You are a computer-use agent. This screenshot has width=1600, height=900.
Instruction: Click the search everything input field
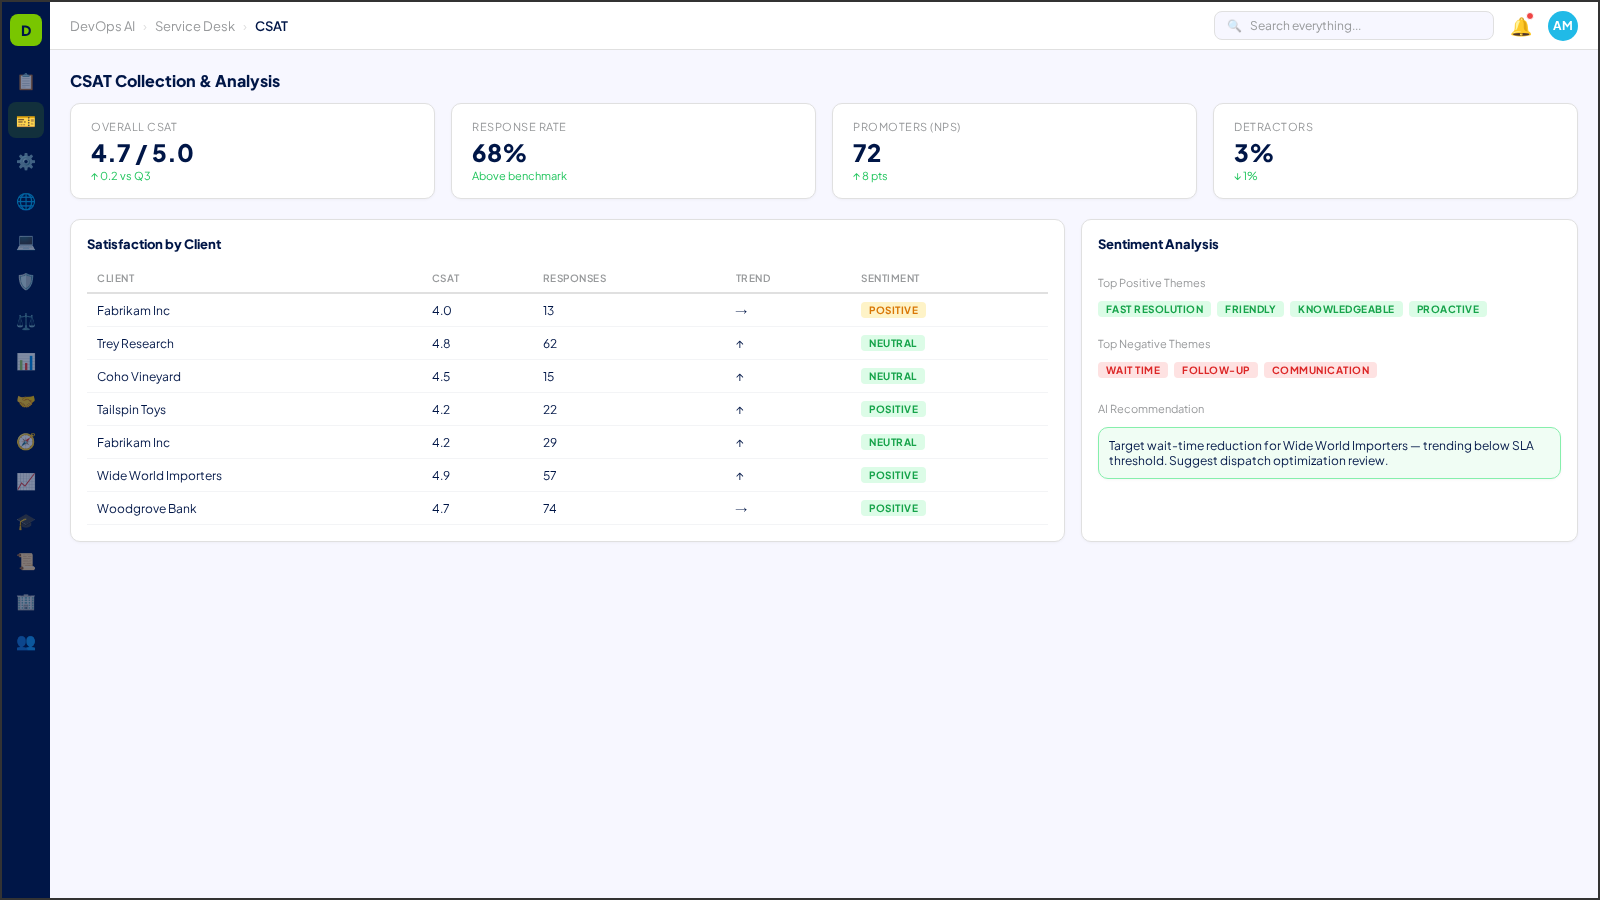click(x=1353, y=25)
